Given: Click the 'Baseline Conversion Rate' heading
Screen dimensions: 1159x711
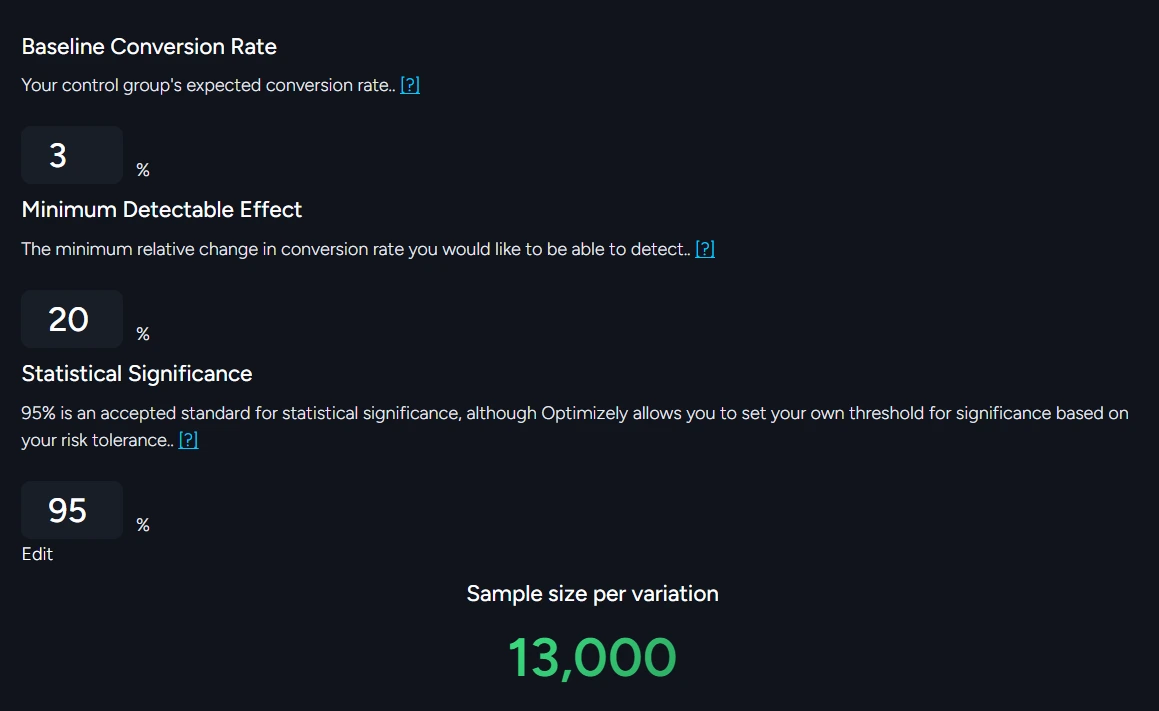Looking at the screenshot, I should [x=149, y=47].
